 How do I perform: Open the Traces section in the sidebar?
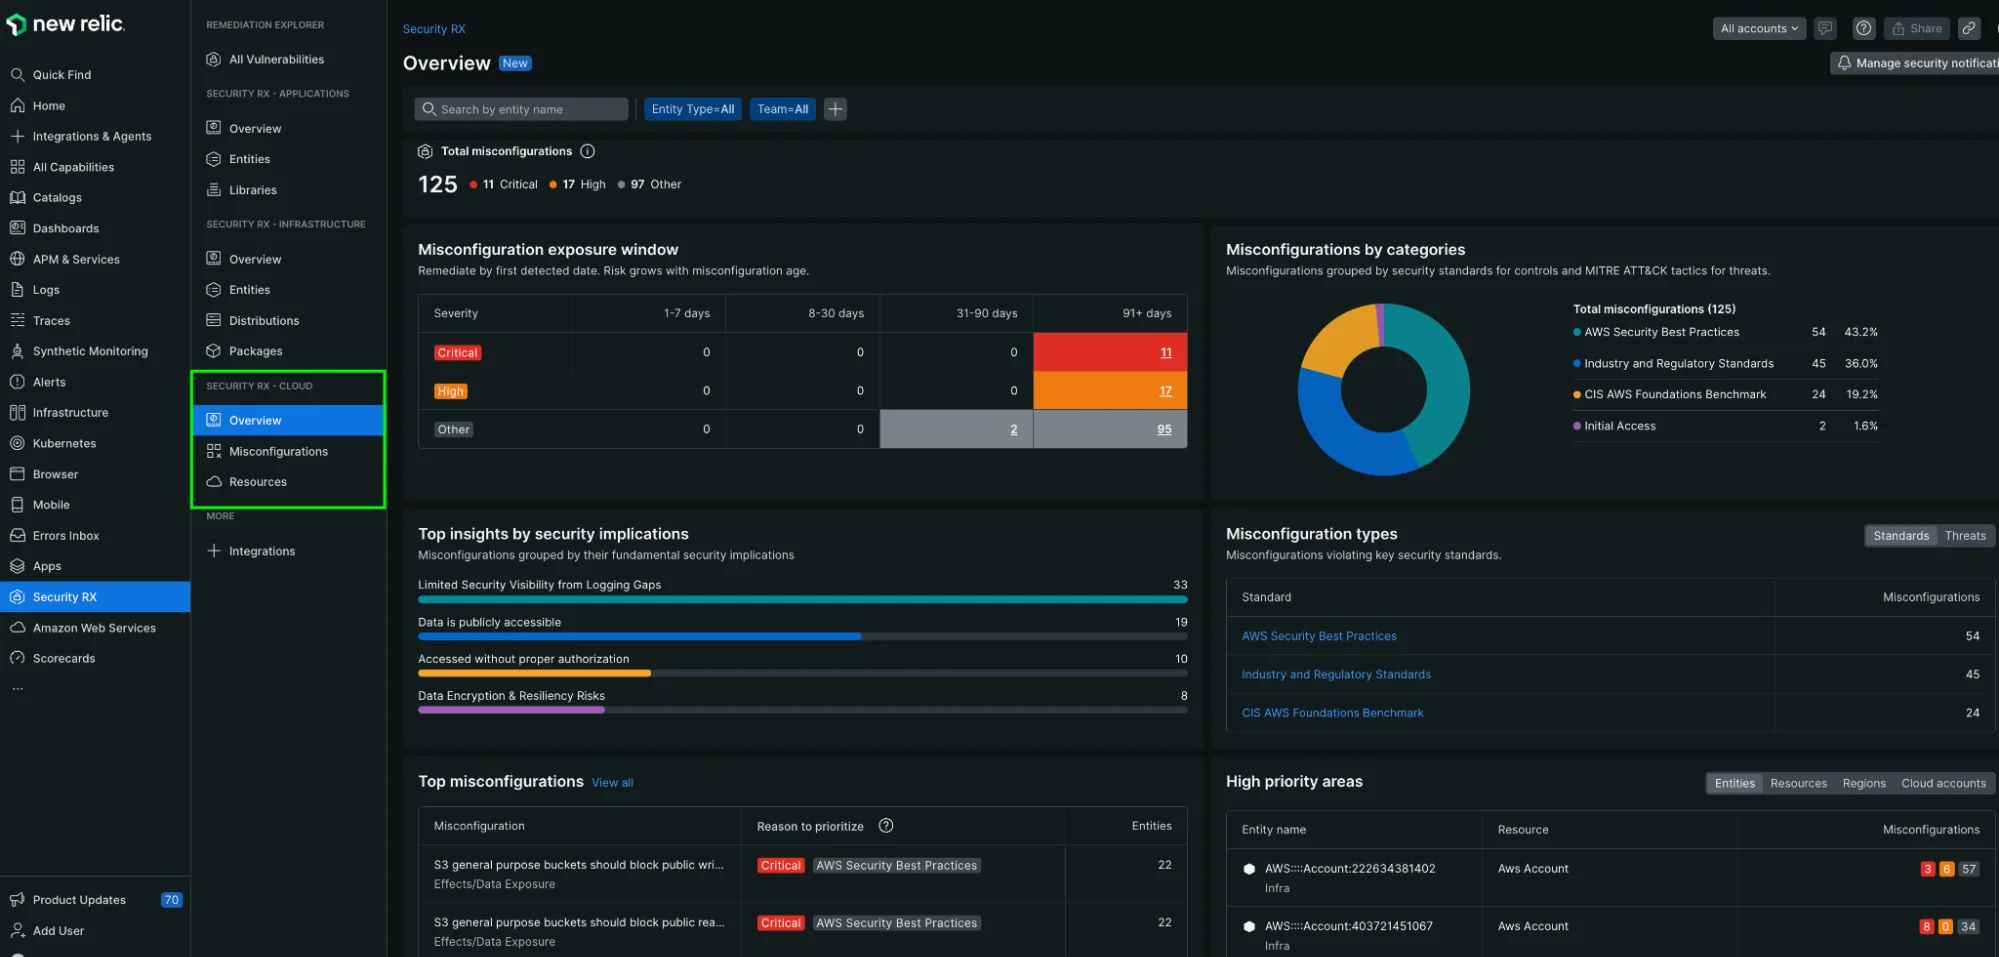point(52,320)
